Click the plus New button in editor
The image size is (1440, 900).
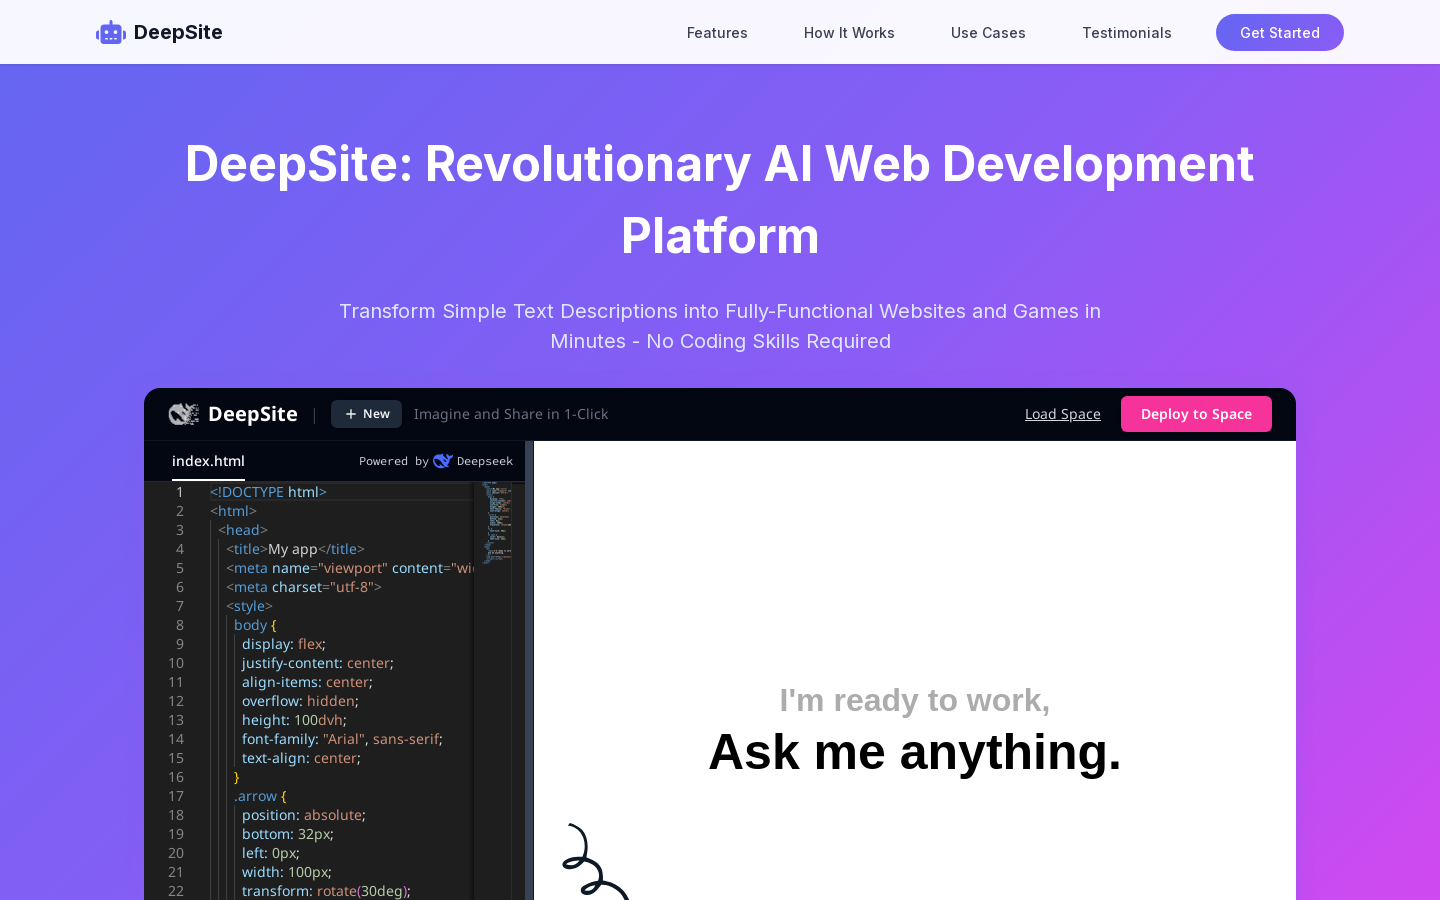pyautogui.click(x=367, y=414)
